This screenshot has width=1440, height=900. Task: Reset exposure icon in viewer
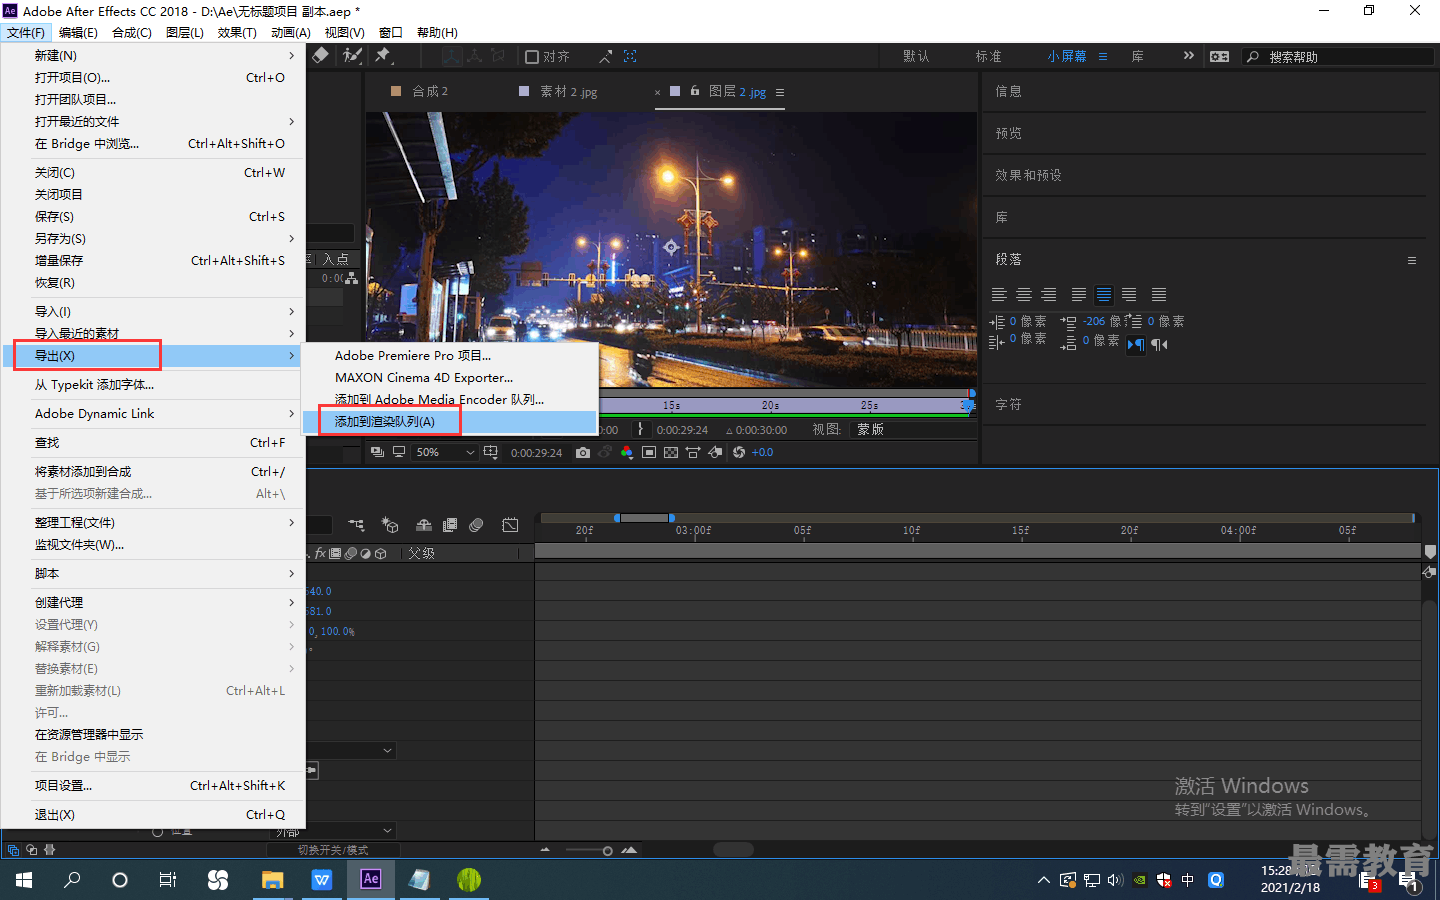pos(739,453)
